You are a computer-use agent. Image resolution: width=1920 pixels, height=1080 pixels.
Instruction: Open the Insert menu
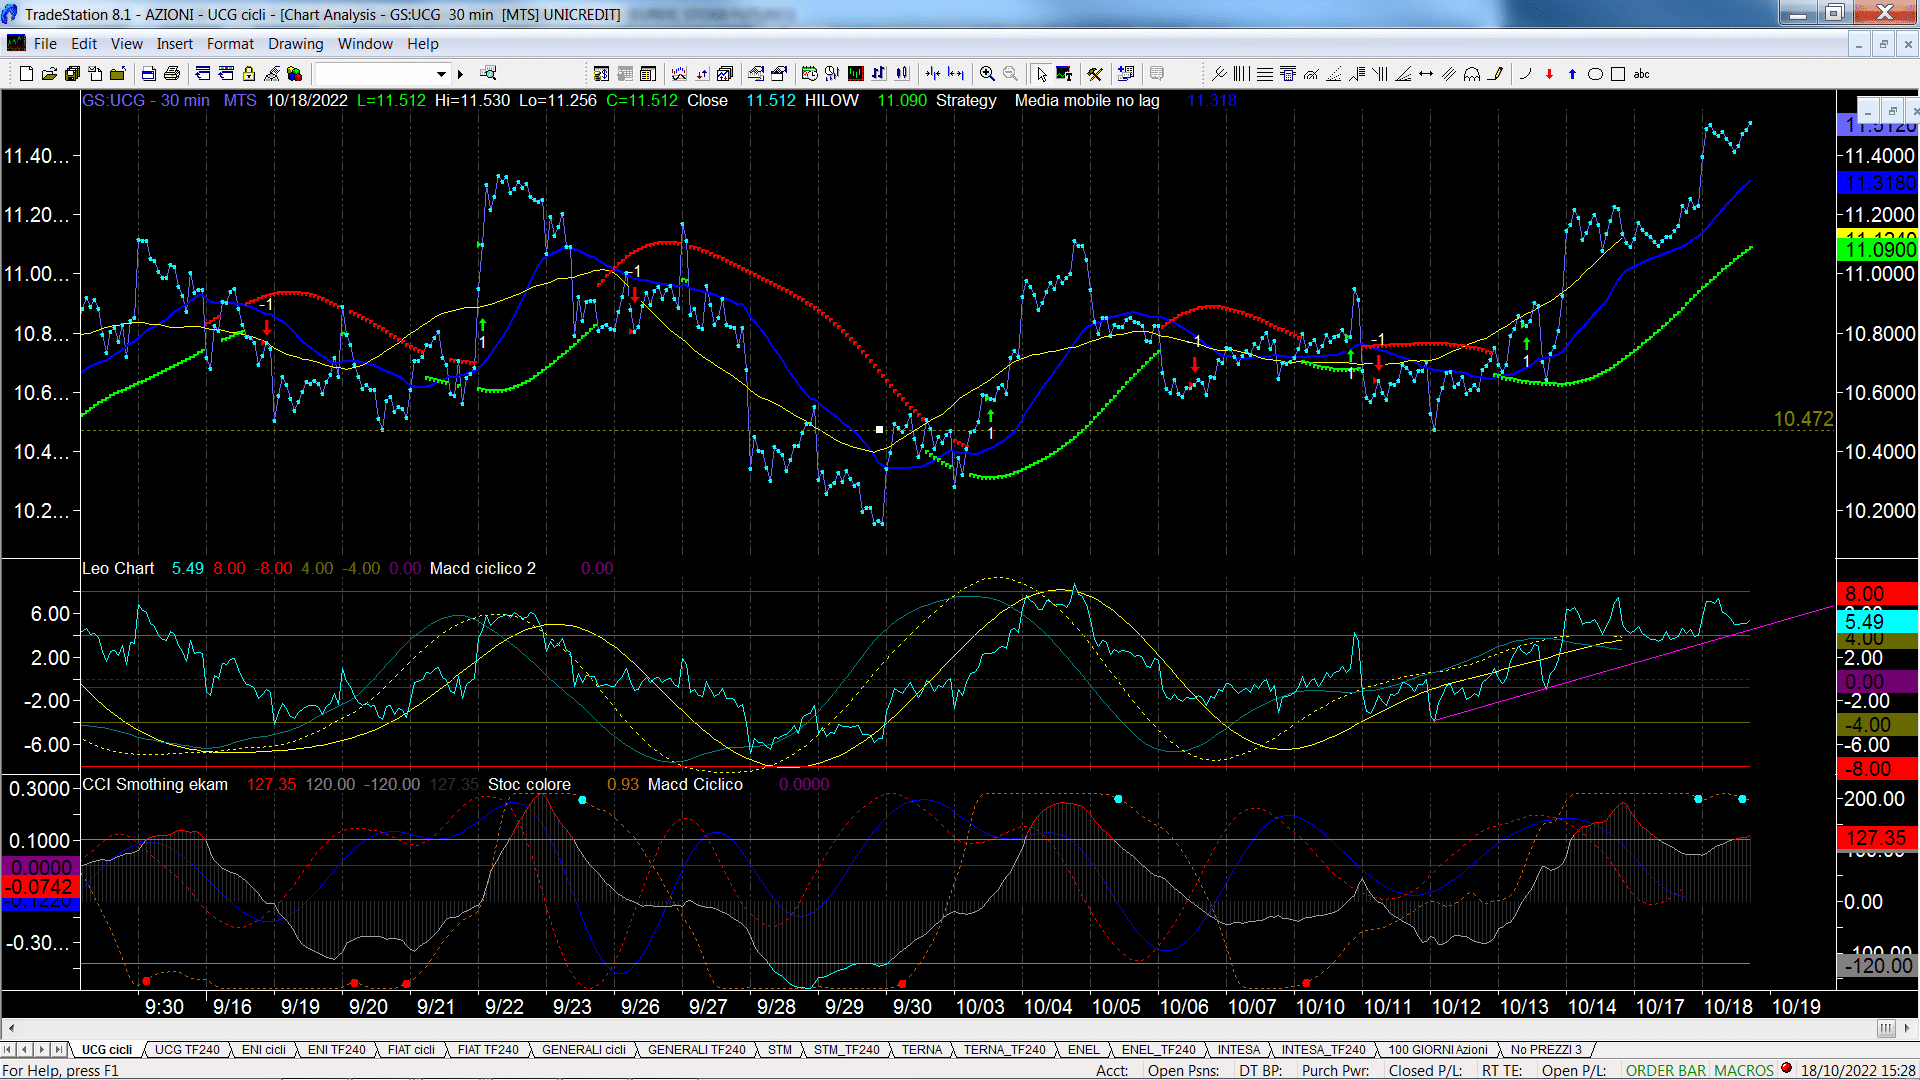[x=175, y=44]
